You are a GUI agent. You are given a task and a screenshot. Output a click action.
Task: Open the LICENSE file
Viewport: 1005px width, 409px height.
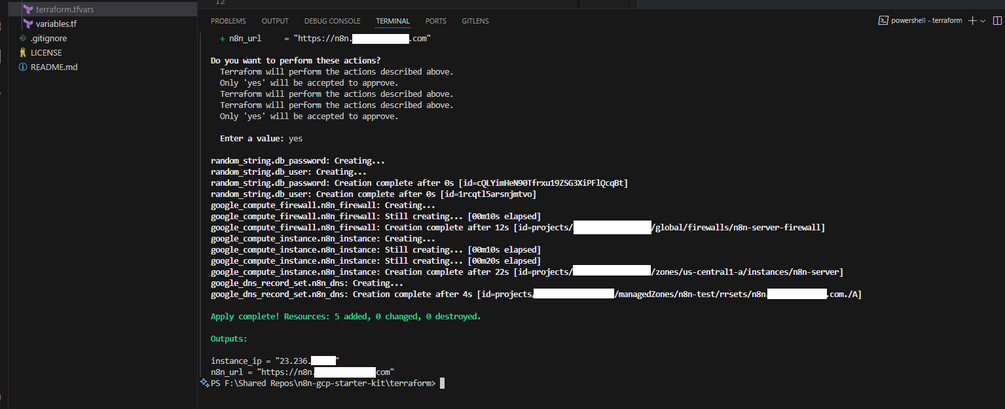click(46, 53)
